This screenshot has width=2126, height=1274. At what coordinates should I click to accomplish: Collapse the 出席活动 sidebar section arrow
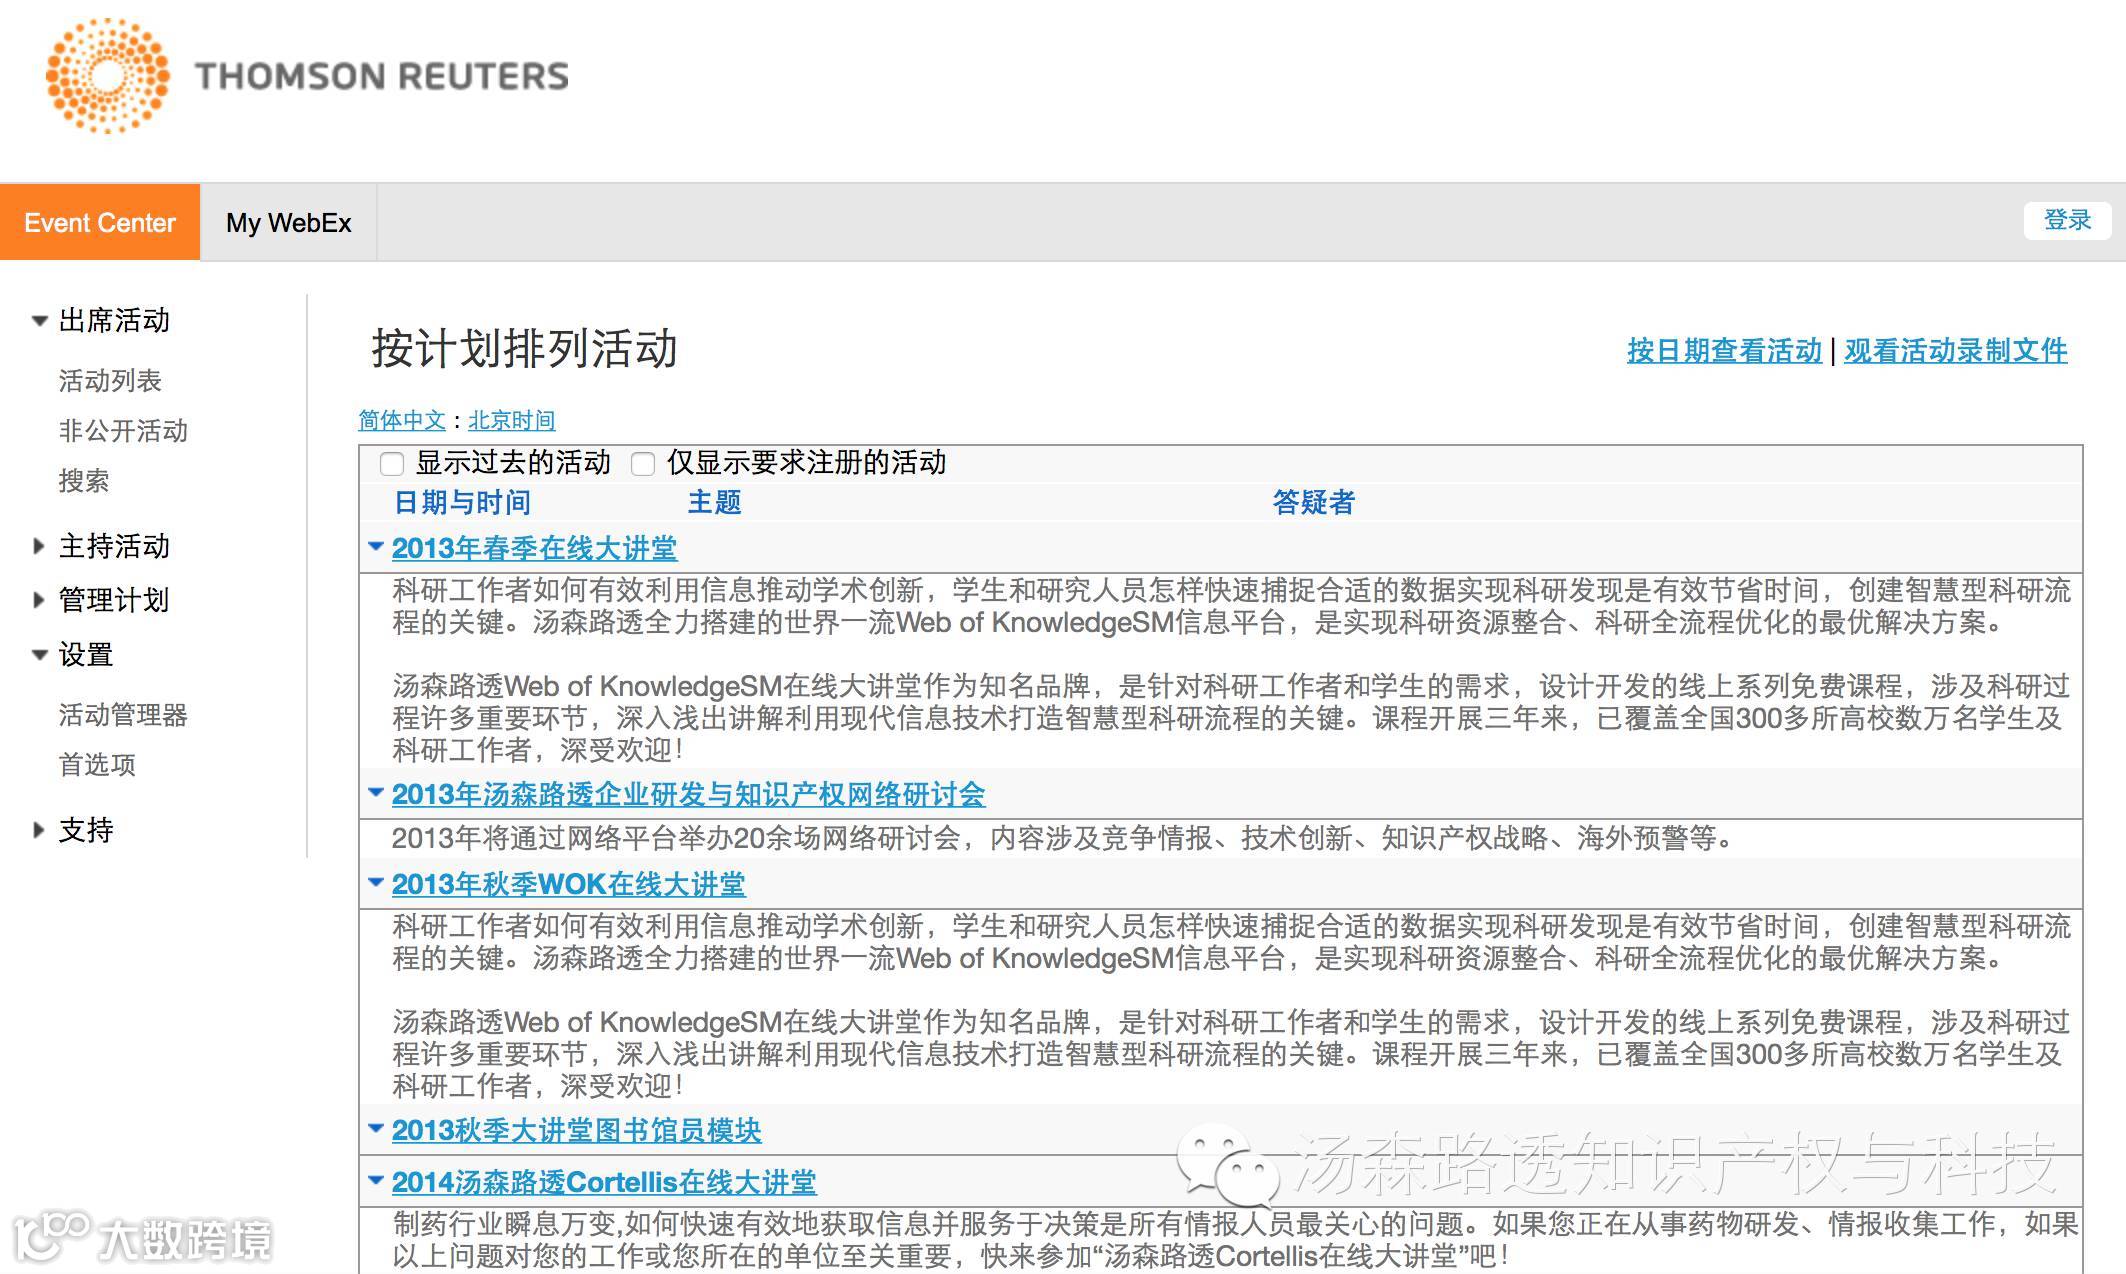point(39,321)
